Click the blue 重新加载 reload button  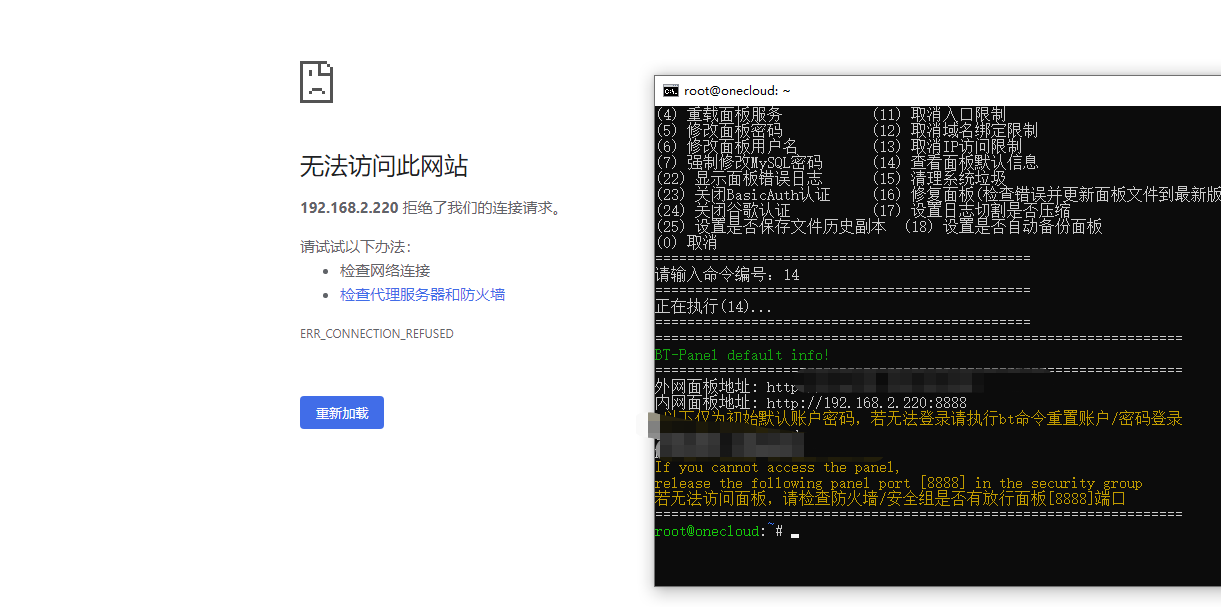click(x=342, y=413)
